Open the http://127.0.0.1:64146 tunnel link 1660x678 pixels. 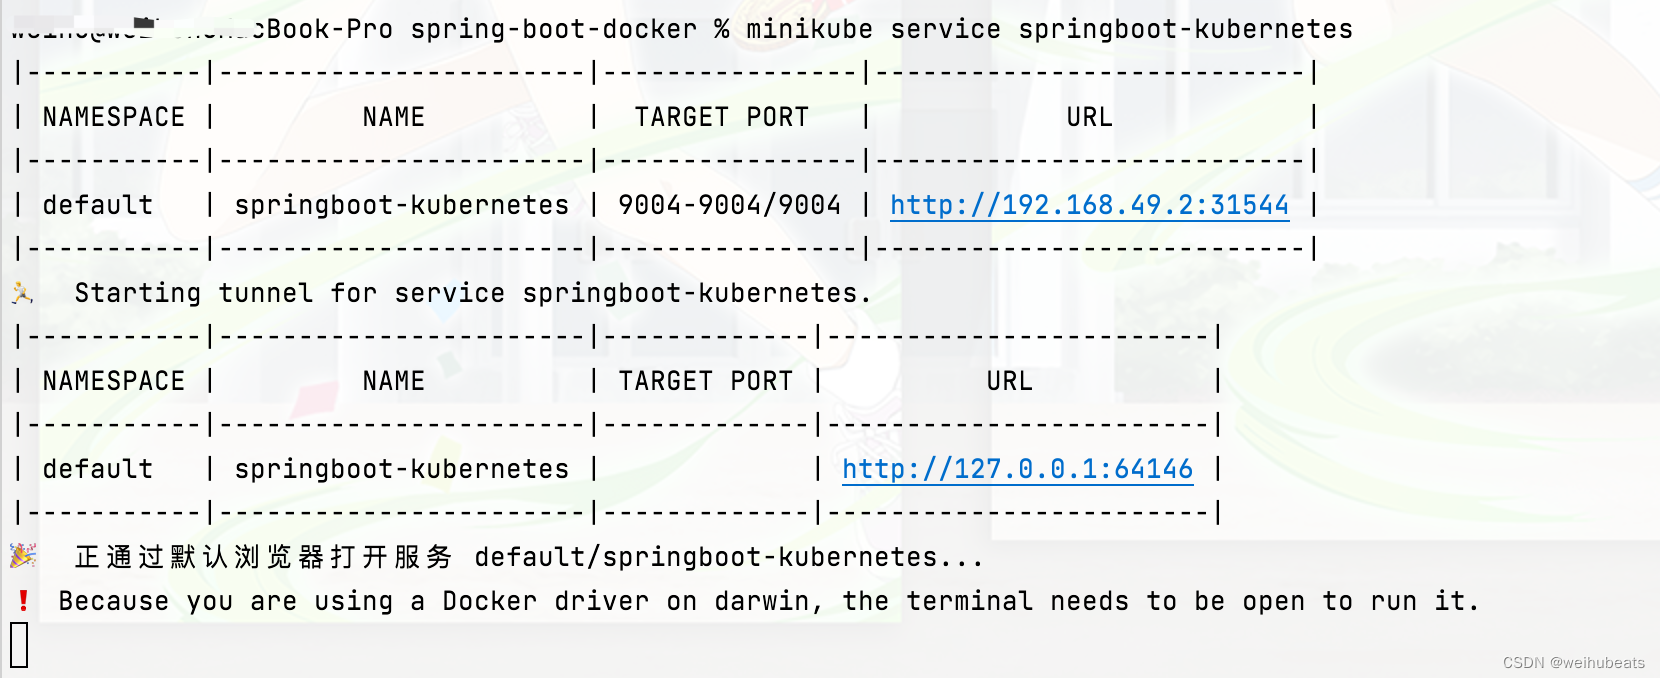tap(1017, 469)
